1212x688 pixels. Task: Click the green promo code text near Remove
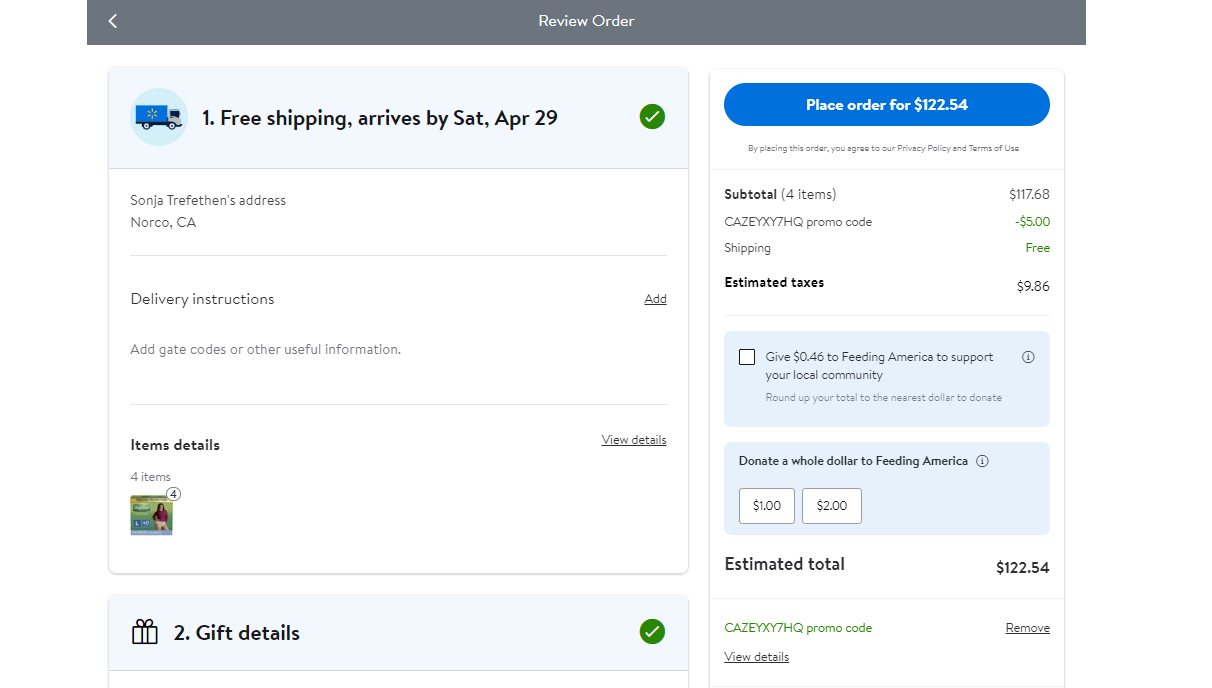(x=798, y=628)
